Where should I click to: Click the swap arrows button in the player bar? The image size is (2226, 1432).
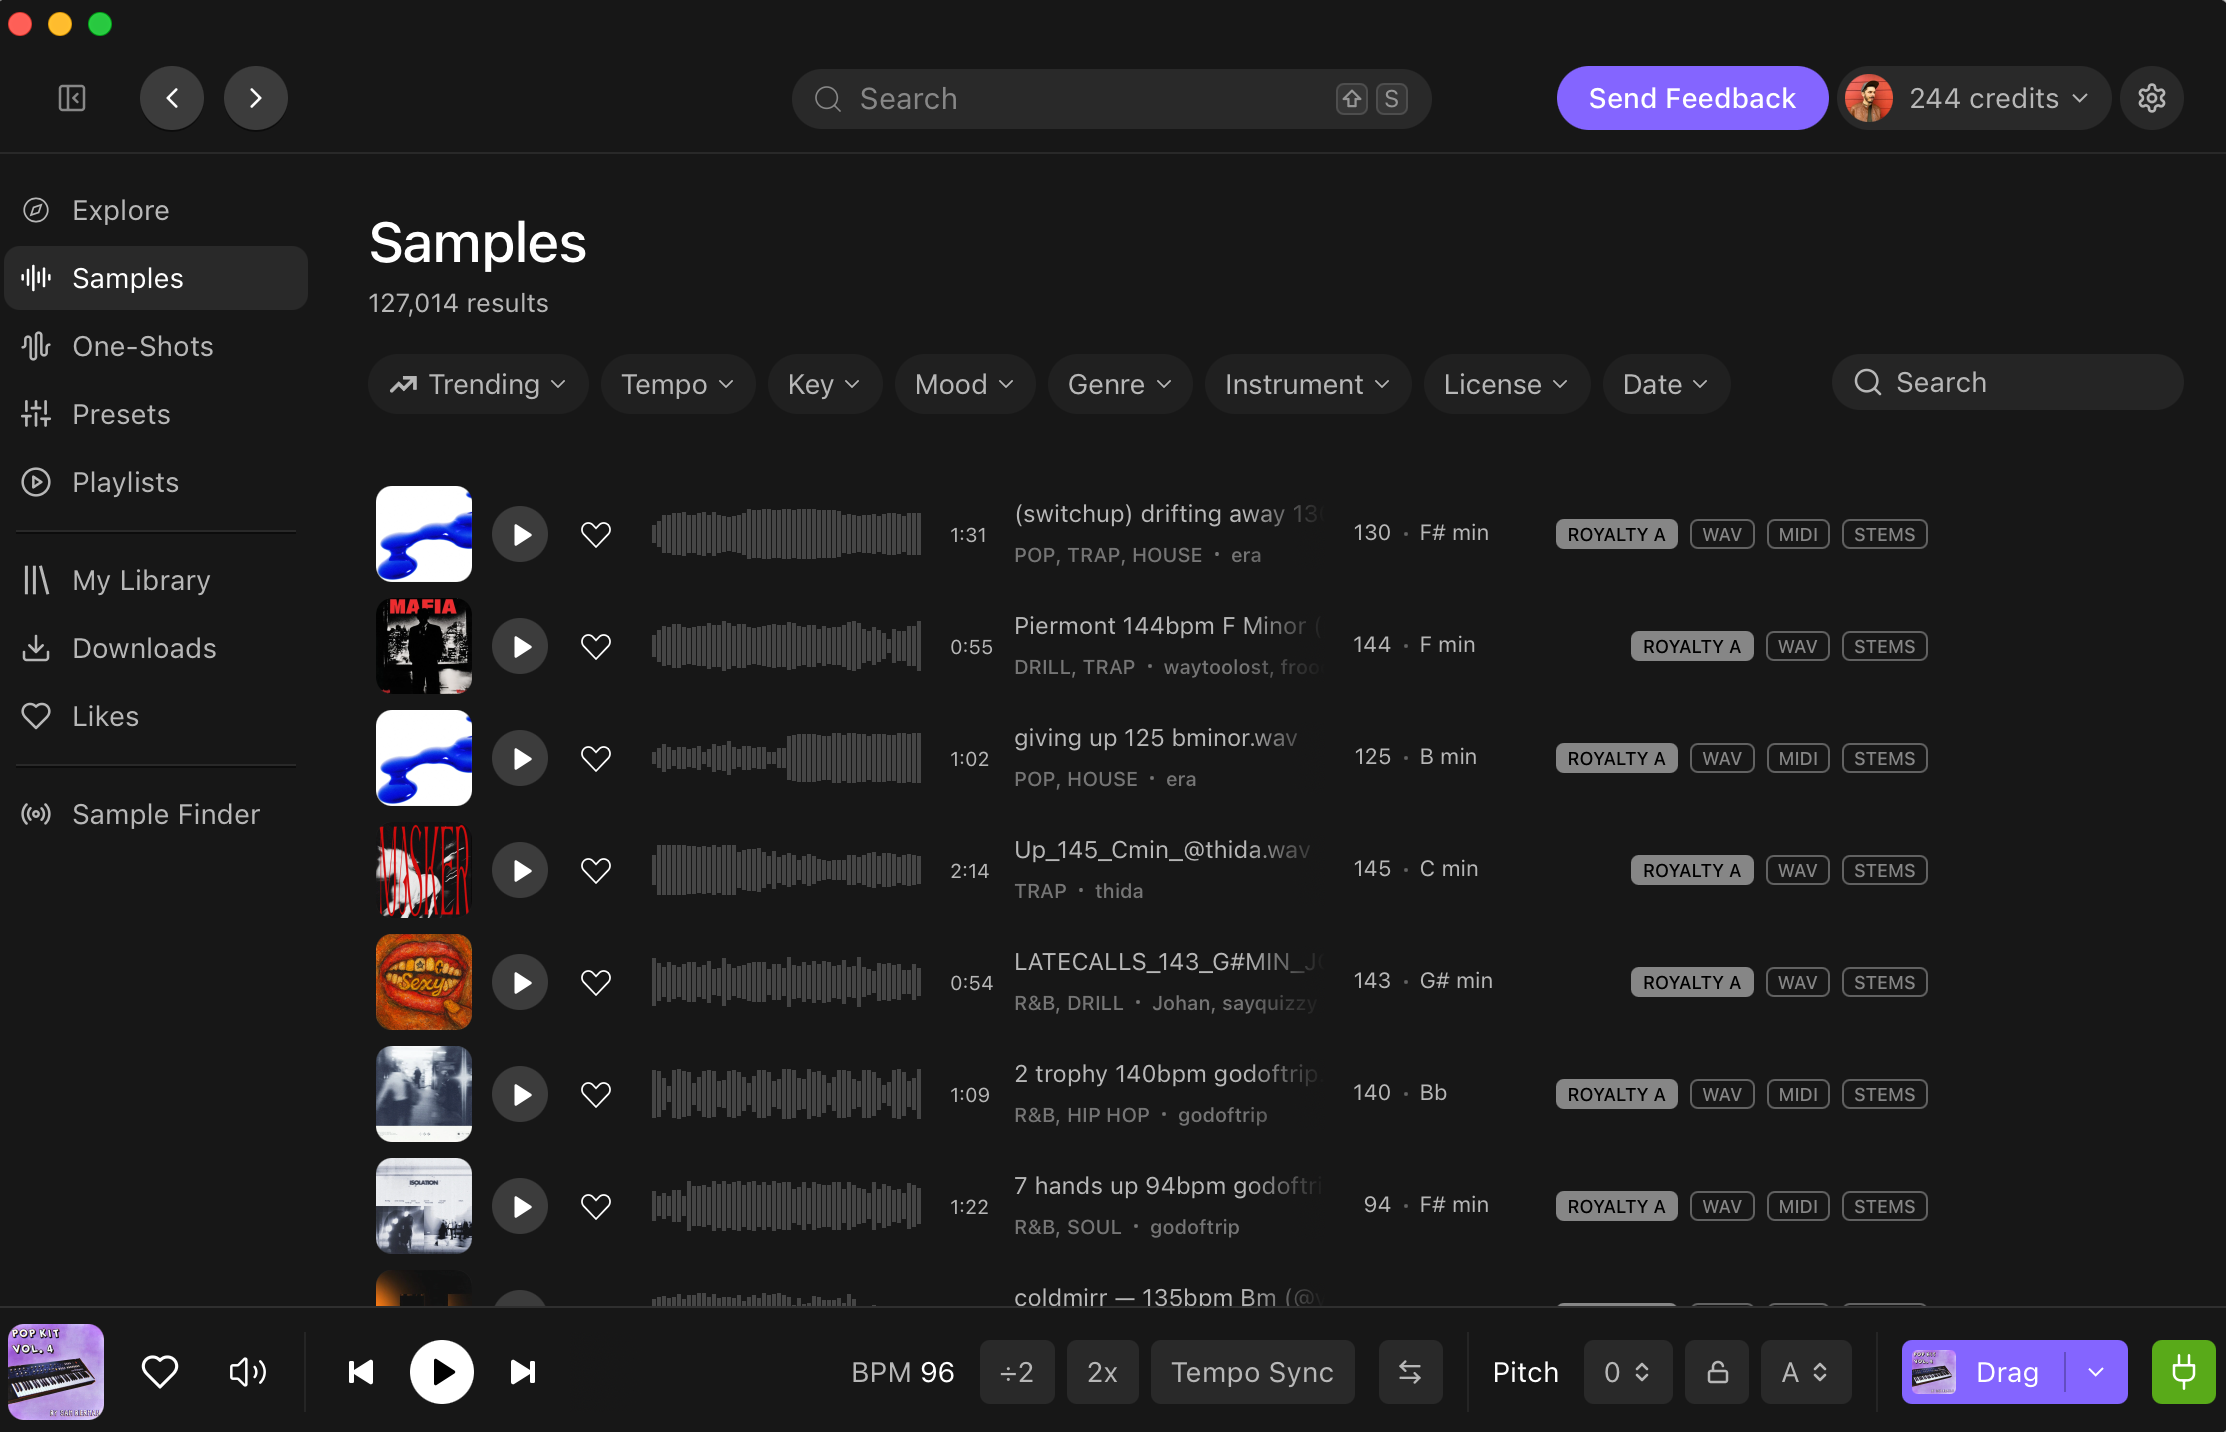point(1410,1372)
